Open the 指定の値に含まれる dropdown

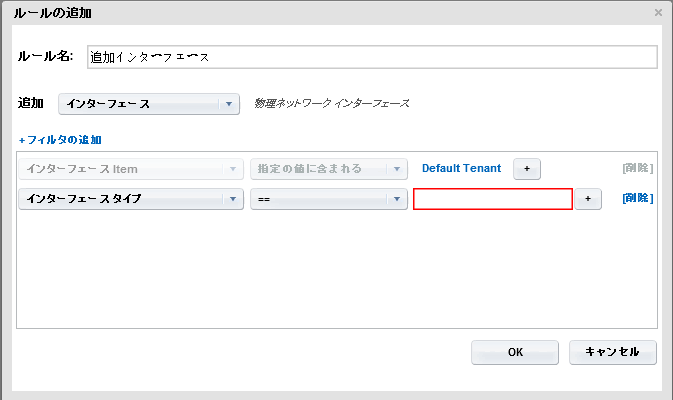pyautogui.click(x=328, y=169)
